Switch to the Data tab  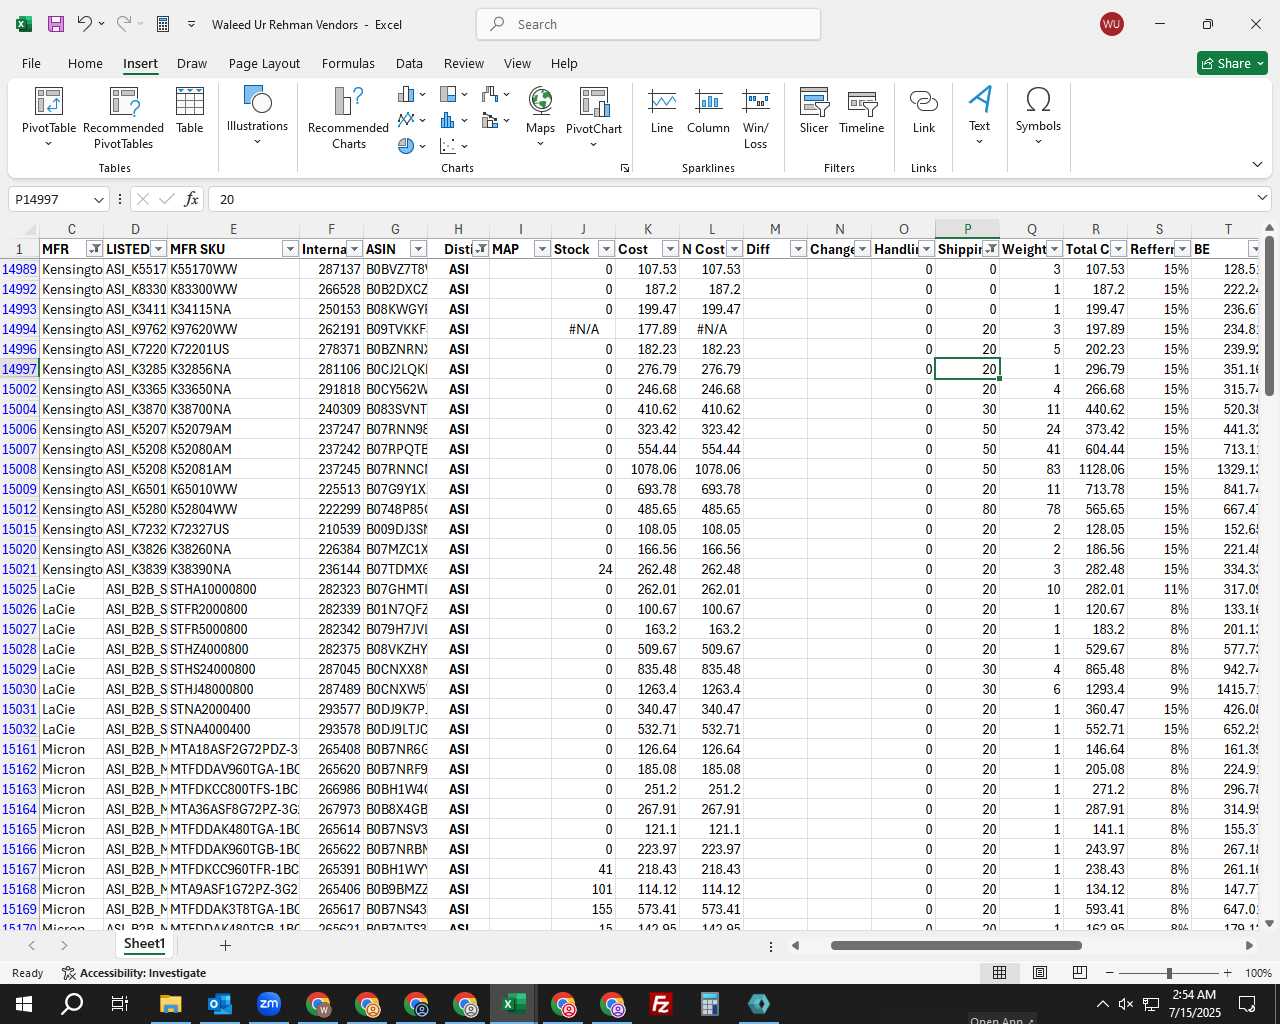[x=409, y=63]
